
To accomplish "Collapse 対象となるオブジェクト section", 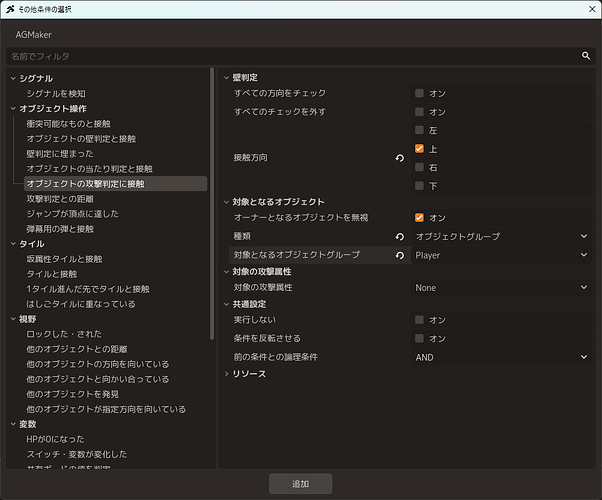I will click(x=226, y=202).
